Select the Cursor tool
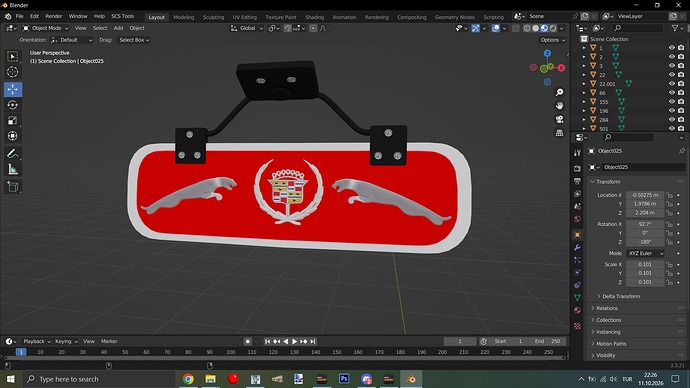690x388 pixels. [12, 72]
